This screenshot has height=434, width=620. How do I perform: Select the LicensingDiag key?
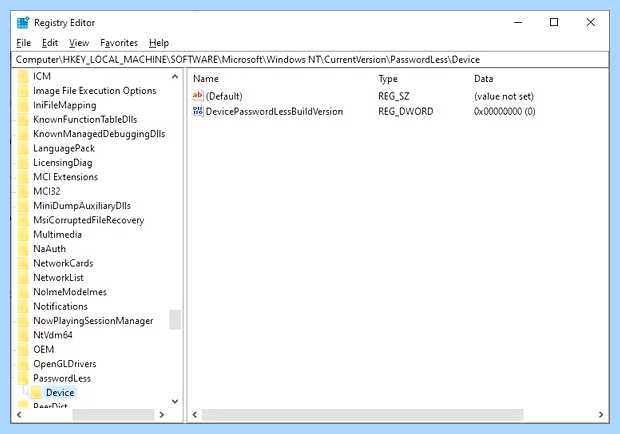(62, 162)
